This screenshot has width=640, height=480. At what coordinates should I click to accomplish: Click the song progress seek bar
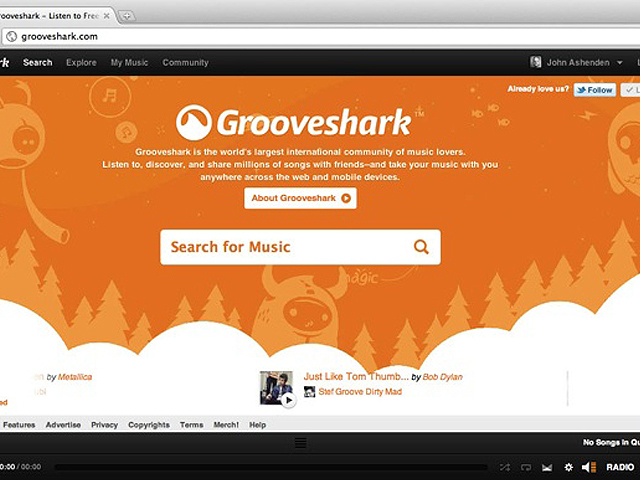pyautogui.click(x=271, y=467)
